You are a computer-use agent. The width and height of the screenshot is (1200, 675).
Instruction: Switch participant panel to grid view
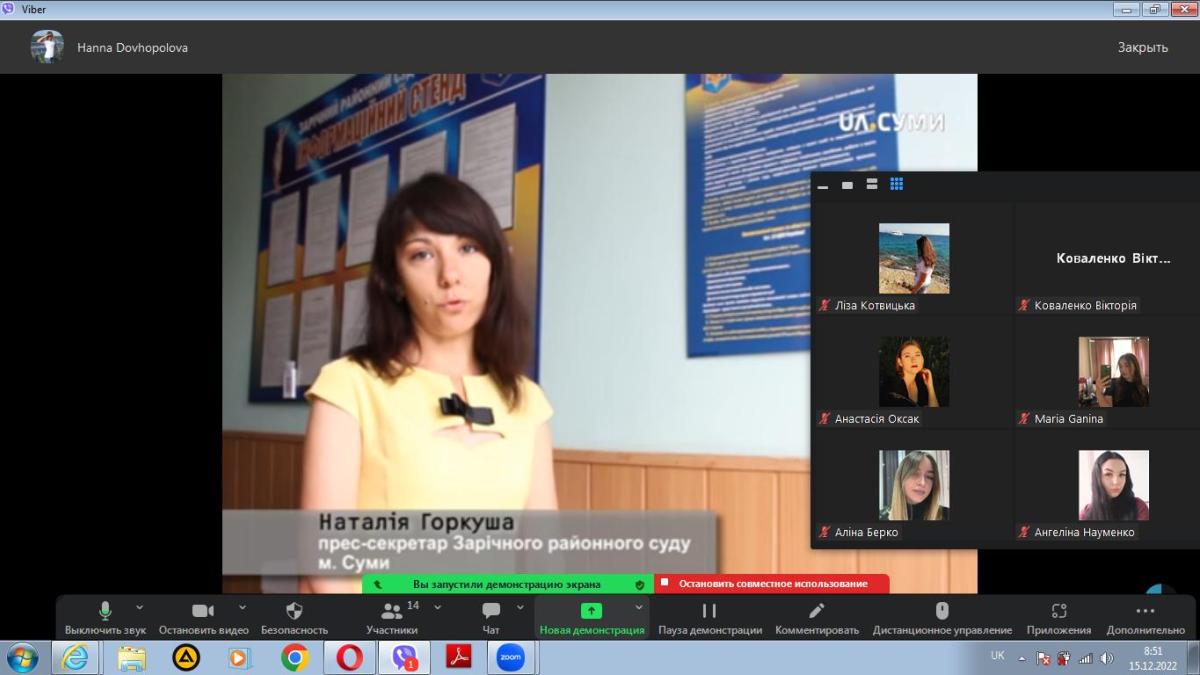point(897,184)
